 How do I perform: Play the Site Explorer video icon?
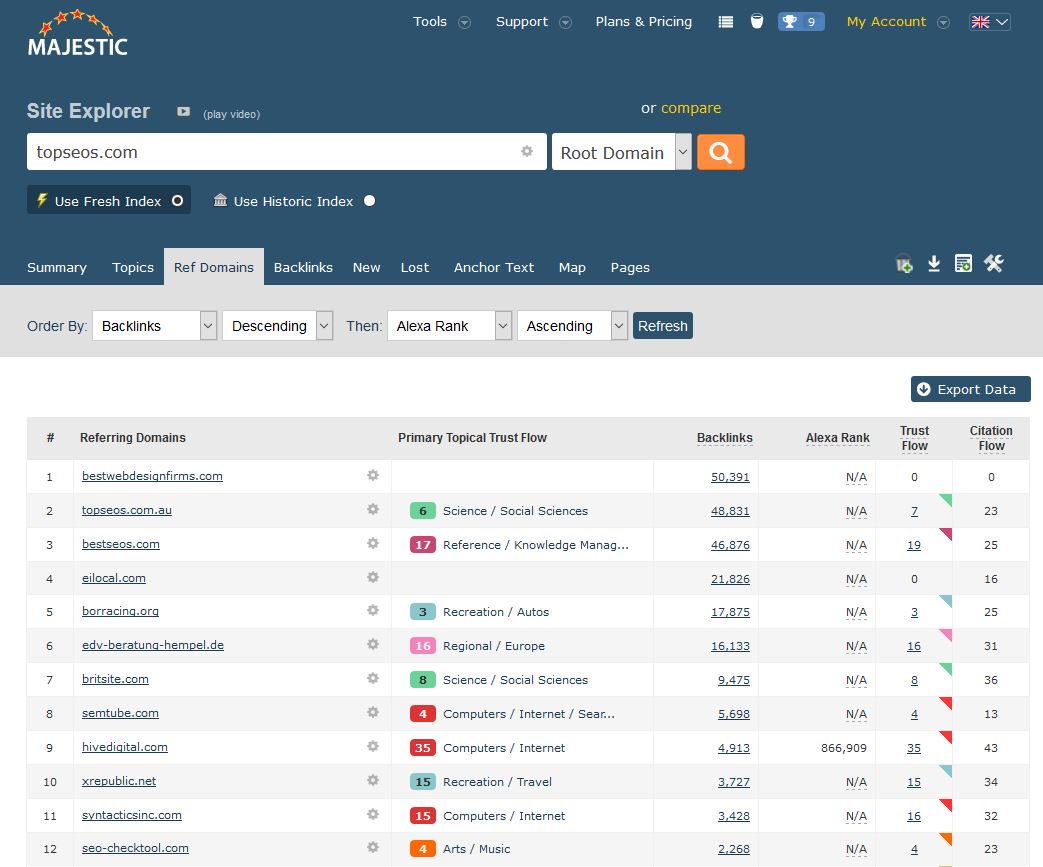[x=184, y=112]
